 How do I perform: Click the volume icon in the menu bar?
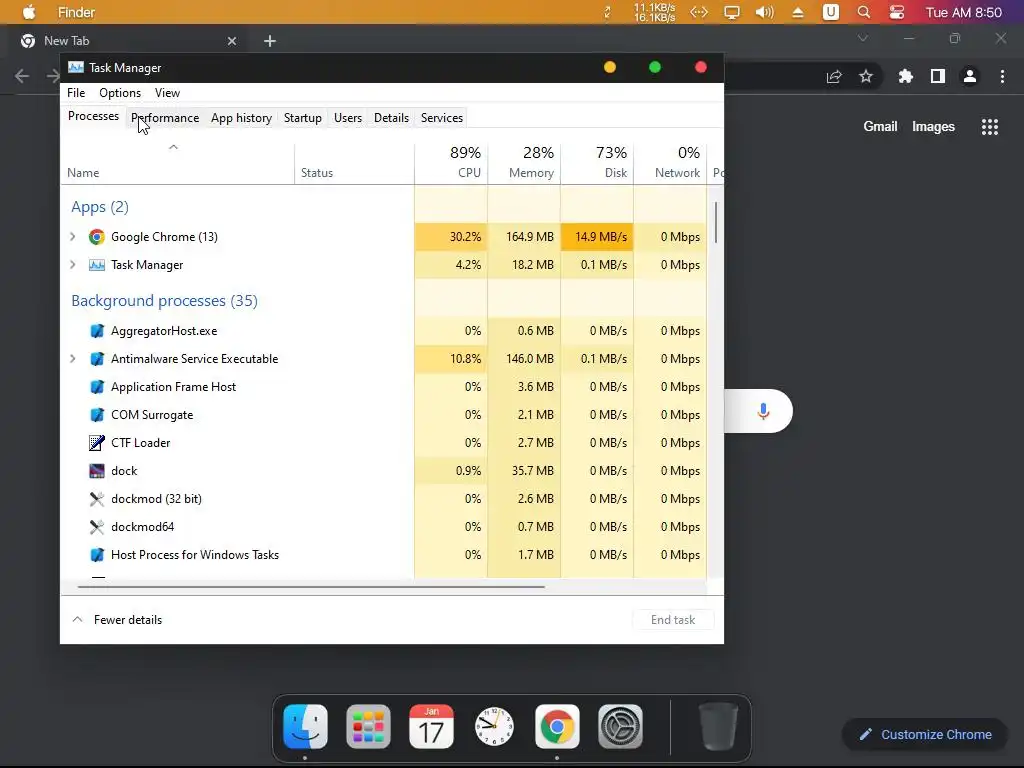pos(764,12)
